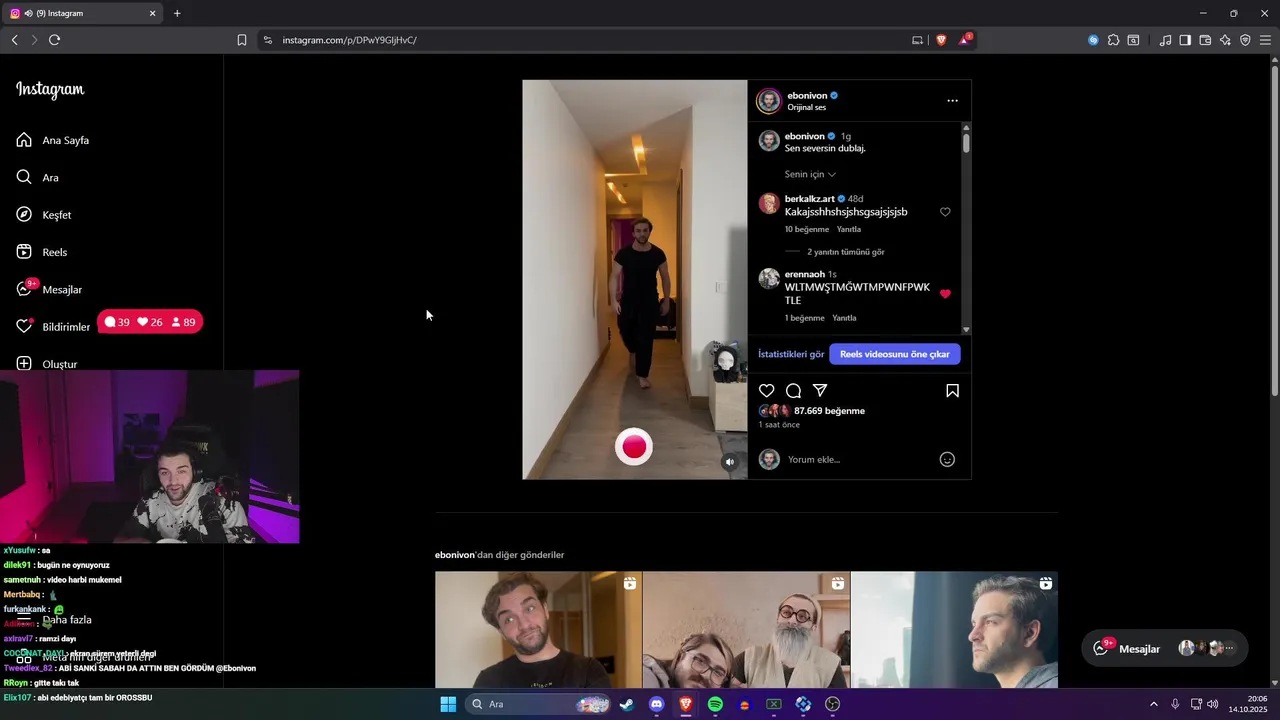Open Windows Start menu
The width and height of the screenshot is (1280, 720).
[x=448, y=704]
